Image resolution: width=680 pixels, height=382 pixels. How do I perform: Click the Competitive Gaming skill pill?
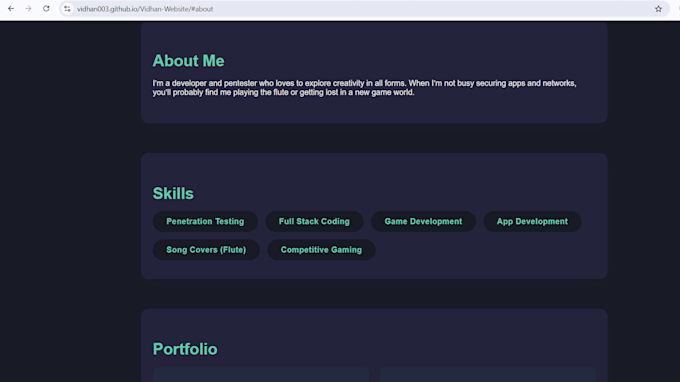(x=321, y=250)
